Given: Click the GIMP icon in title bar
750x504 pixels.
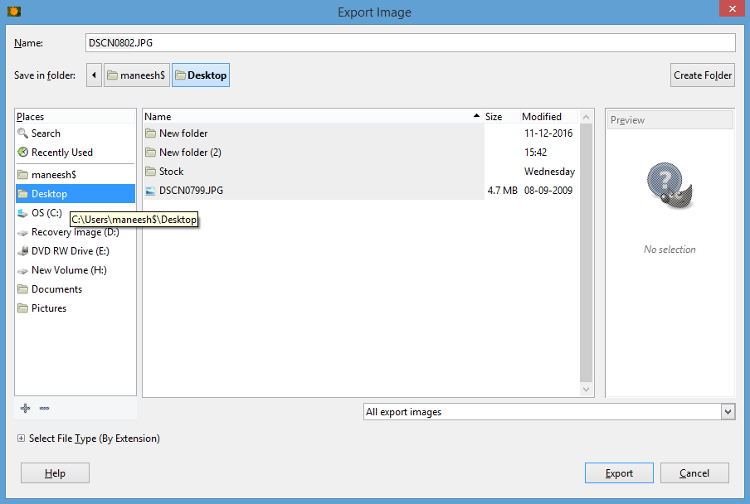Looking at the screenshot, I should coord(14,11).
